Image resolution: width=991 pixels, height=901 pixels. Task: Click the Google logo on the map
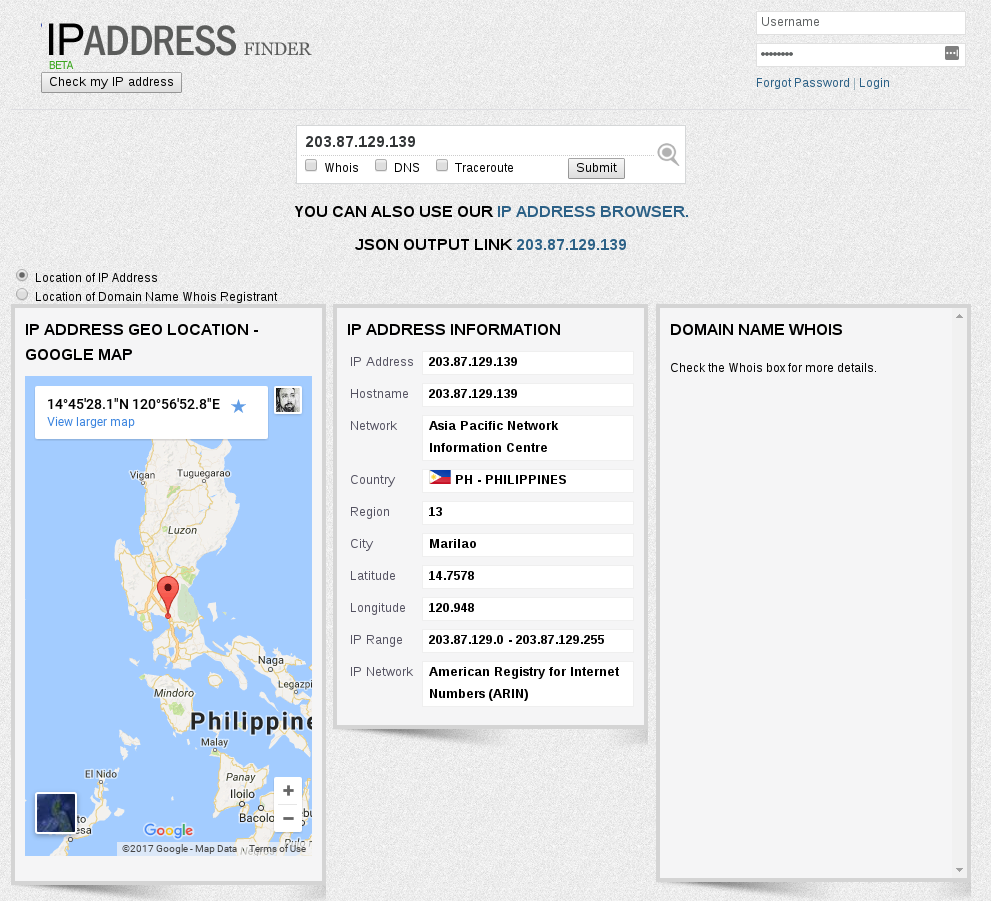click(168, 830)
